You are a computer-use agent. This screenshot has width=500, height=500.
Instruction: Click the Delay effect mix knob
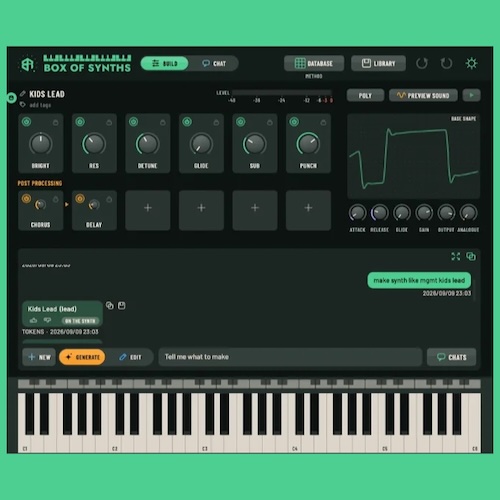tap(94, 205)
